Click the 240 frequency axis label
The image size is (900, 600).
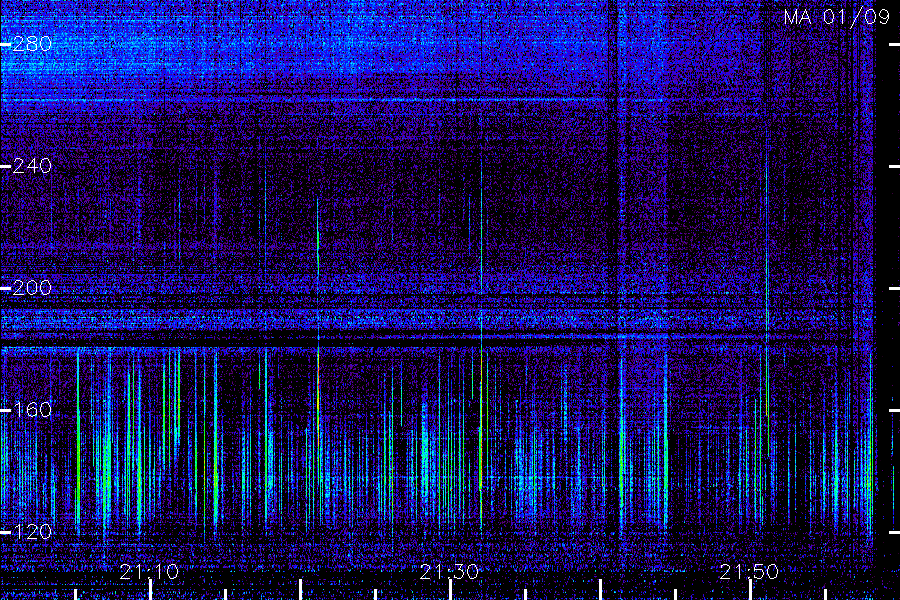[32, 166]
